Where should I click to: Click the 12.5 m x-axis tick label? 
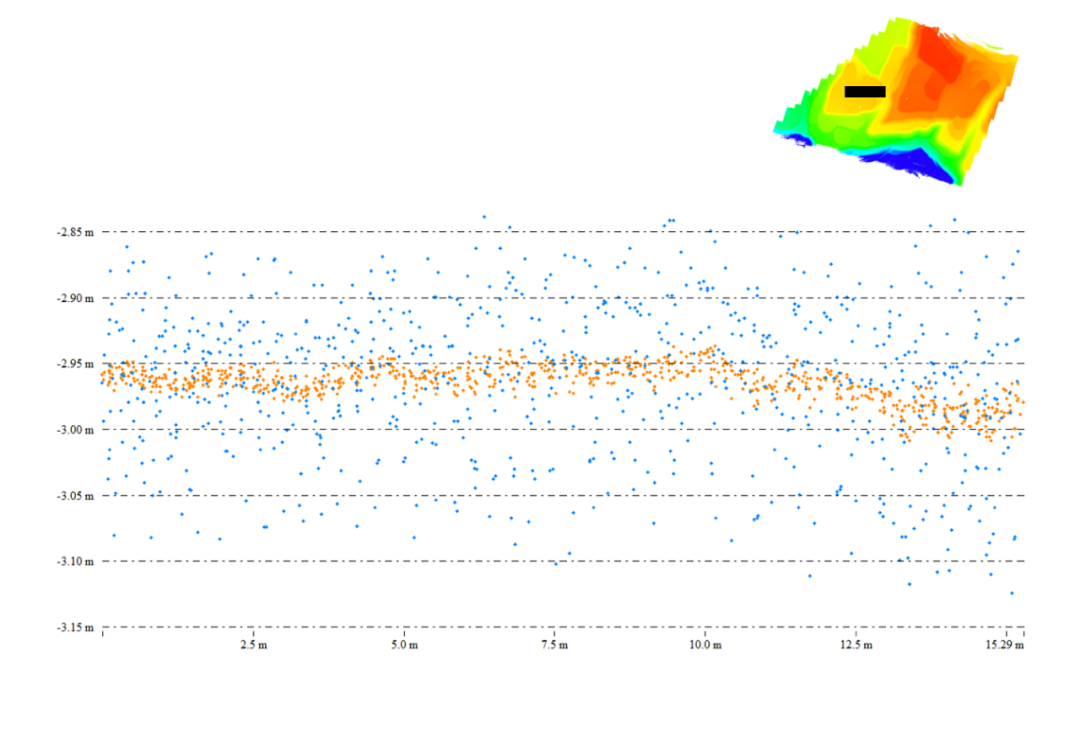click(x=856, y=646)
